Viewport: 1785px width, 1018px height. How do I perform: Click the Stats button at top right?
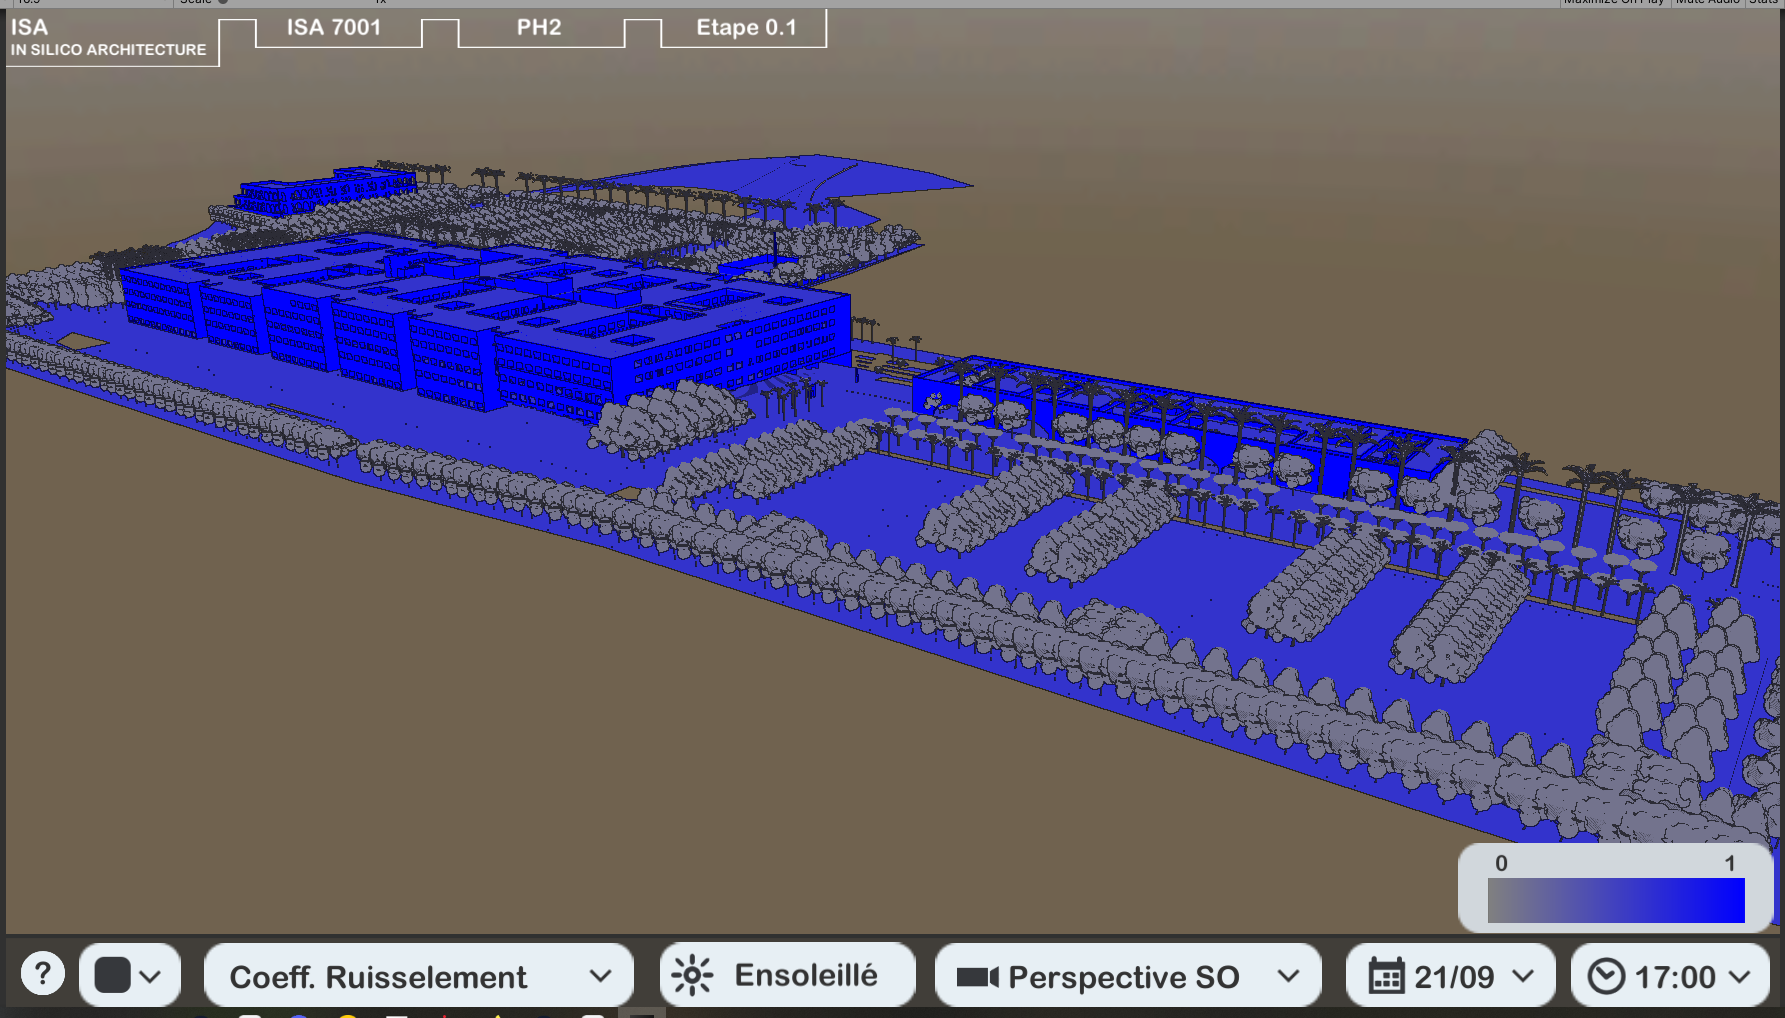1763,2
